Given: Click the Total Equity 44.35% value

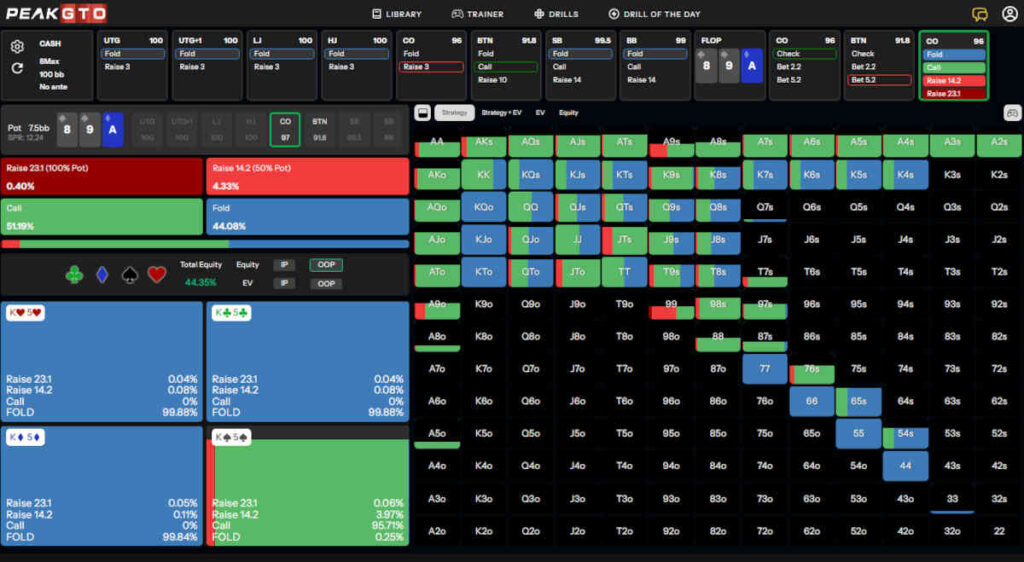Looking at the screenshot, I should tap(200, 283).
